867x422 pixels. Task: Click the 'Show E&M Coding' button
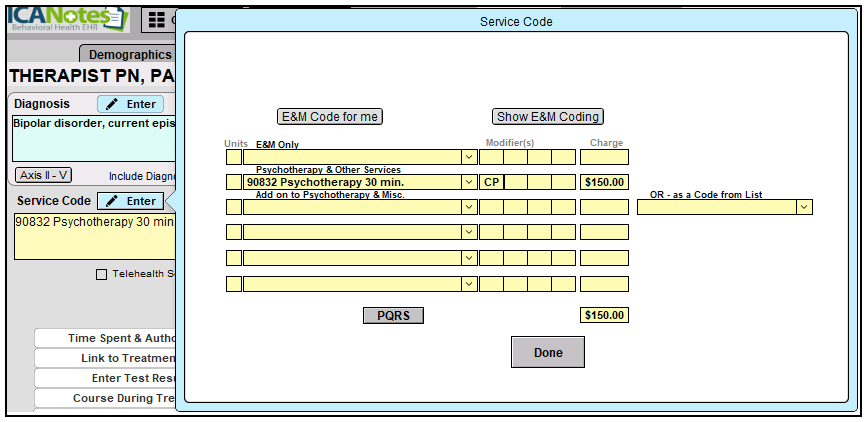point(548,117)
